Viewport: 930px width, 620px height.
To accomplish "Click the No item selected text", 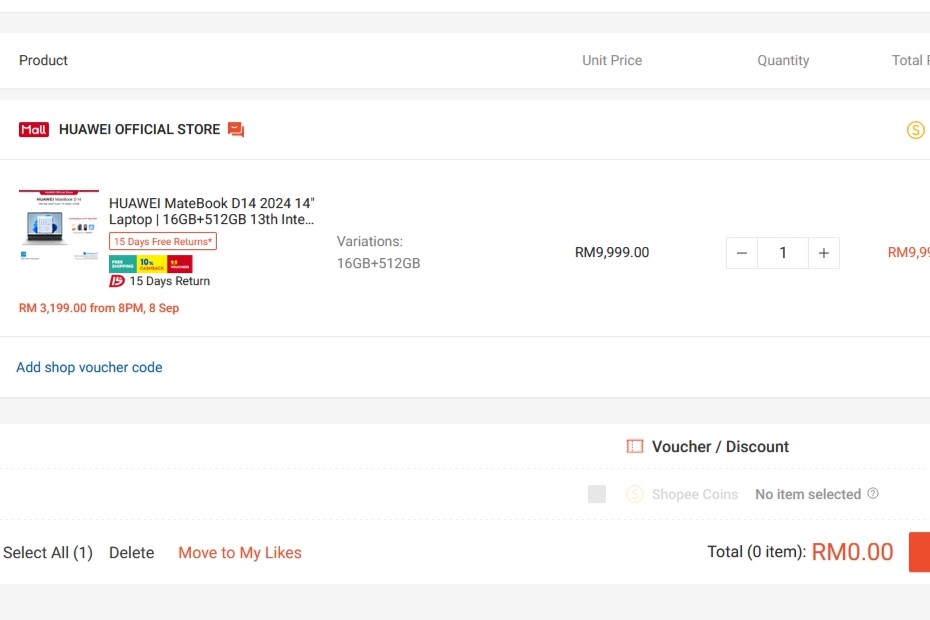I will (808, 494).
